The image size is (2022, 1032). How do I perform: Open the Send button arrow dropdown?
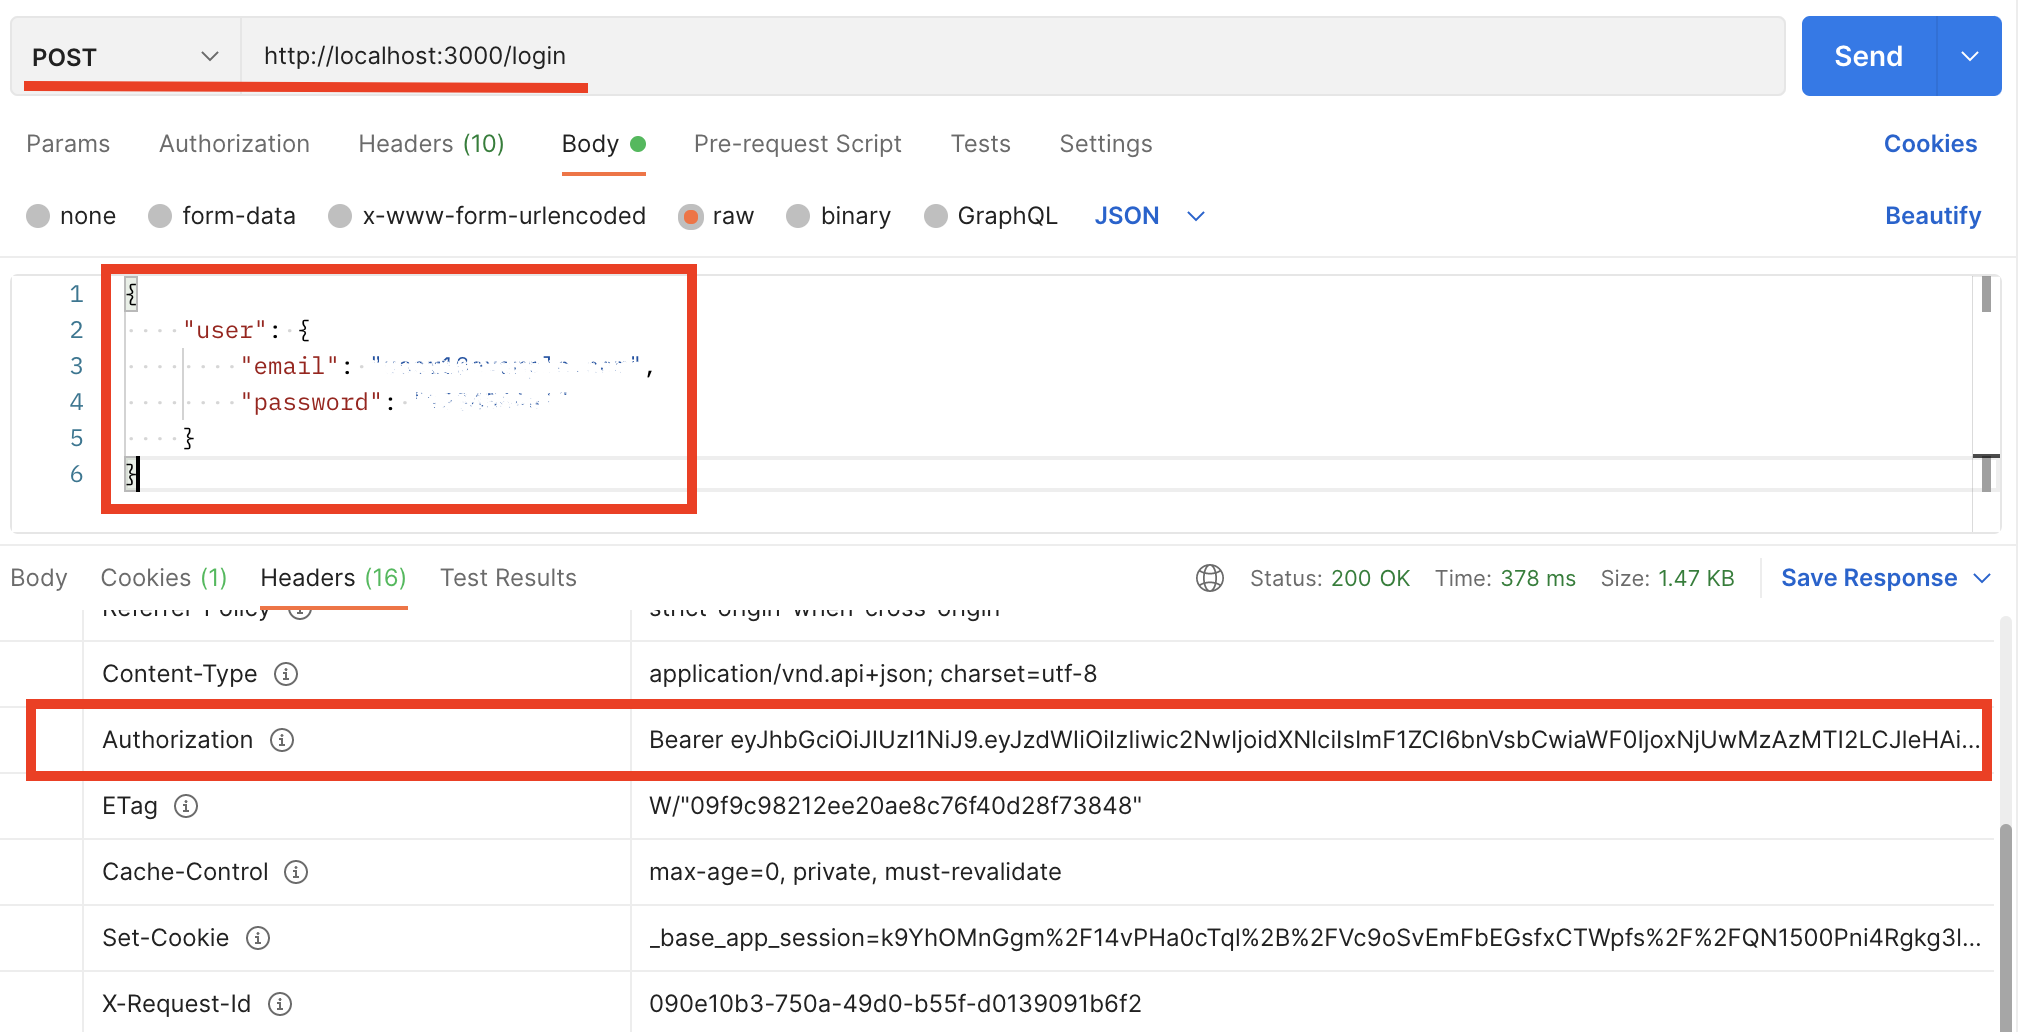[x=1970, y=56]
